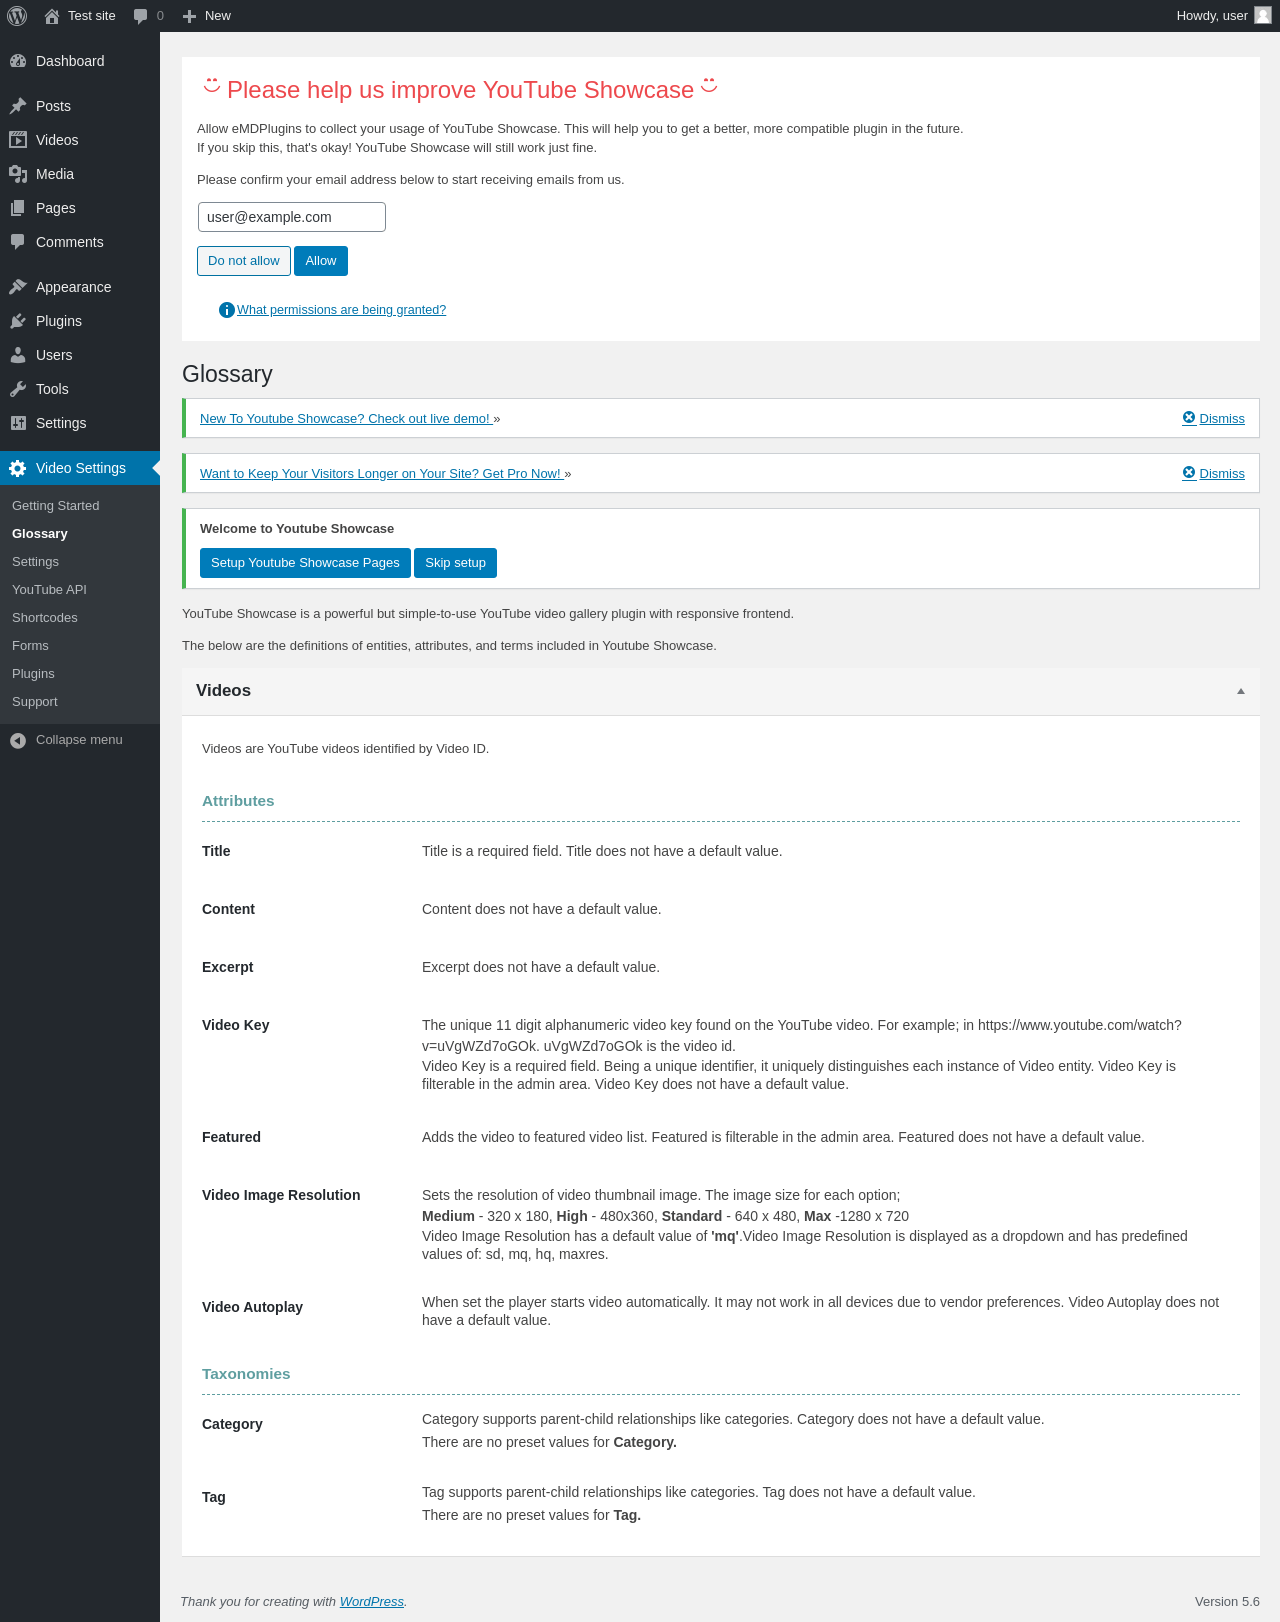Click the Settings sliders icon
The width and height of the screenshot is (1280, 1622).
[18, 423]
